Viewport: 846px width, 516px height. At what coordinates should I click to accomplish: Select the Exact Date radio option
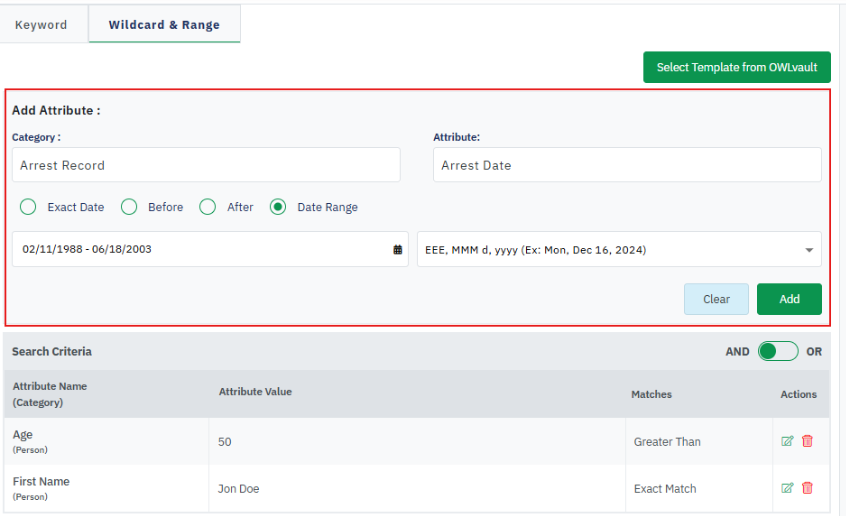pos(28,207)
